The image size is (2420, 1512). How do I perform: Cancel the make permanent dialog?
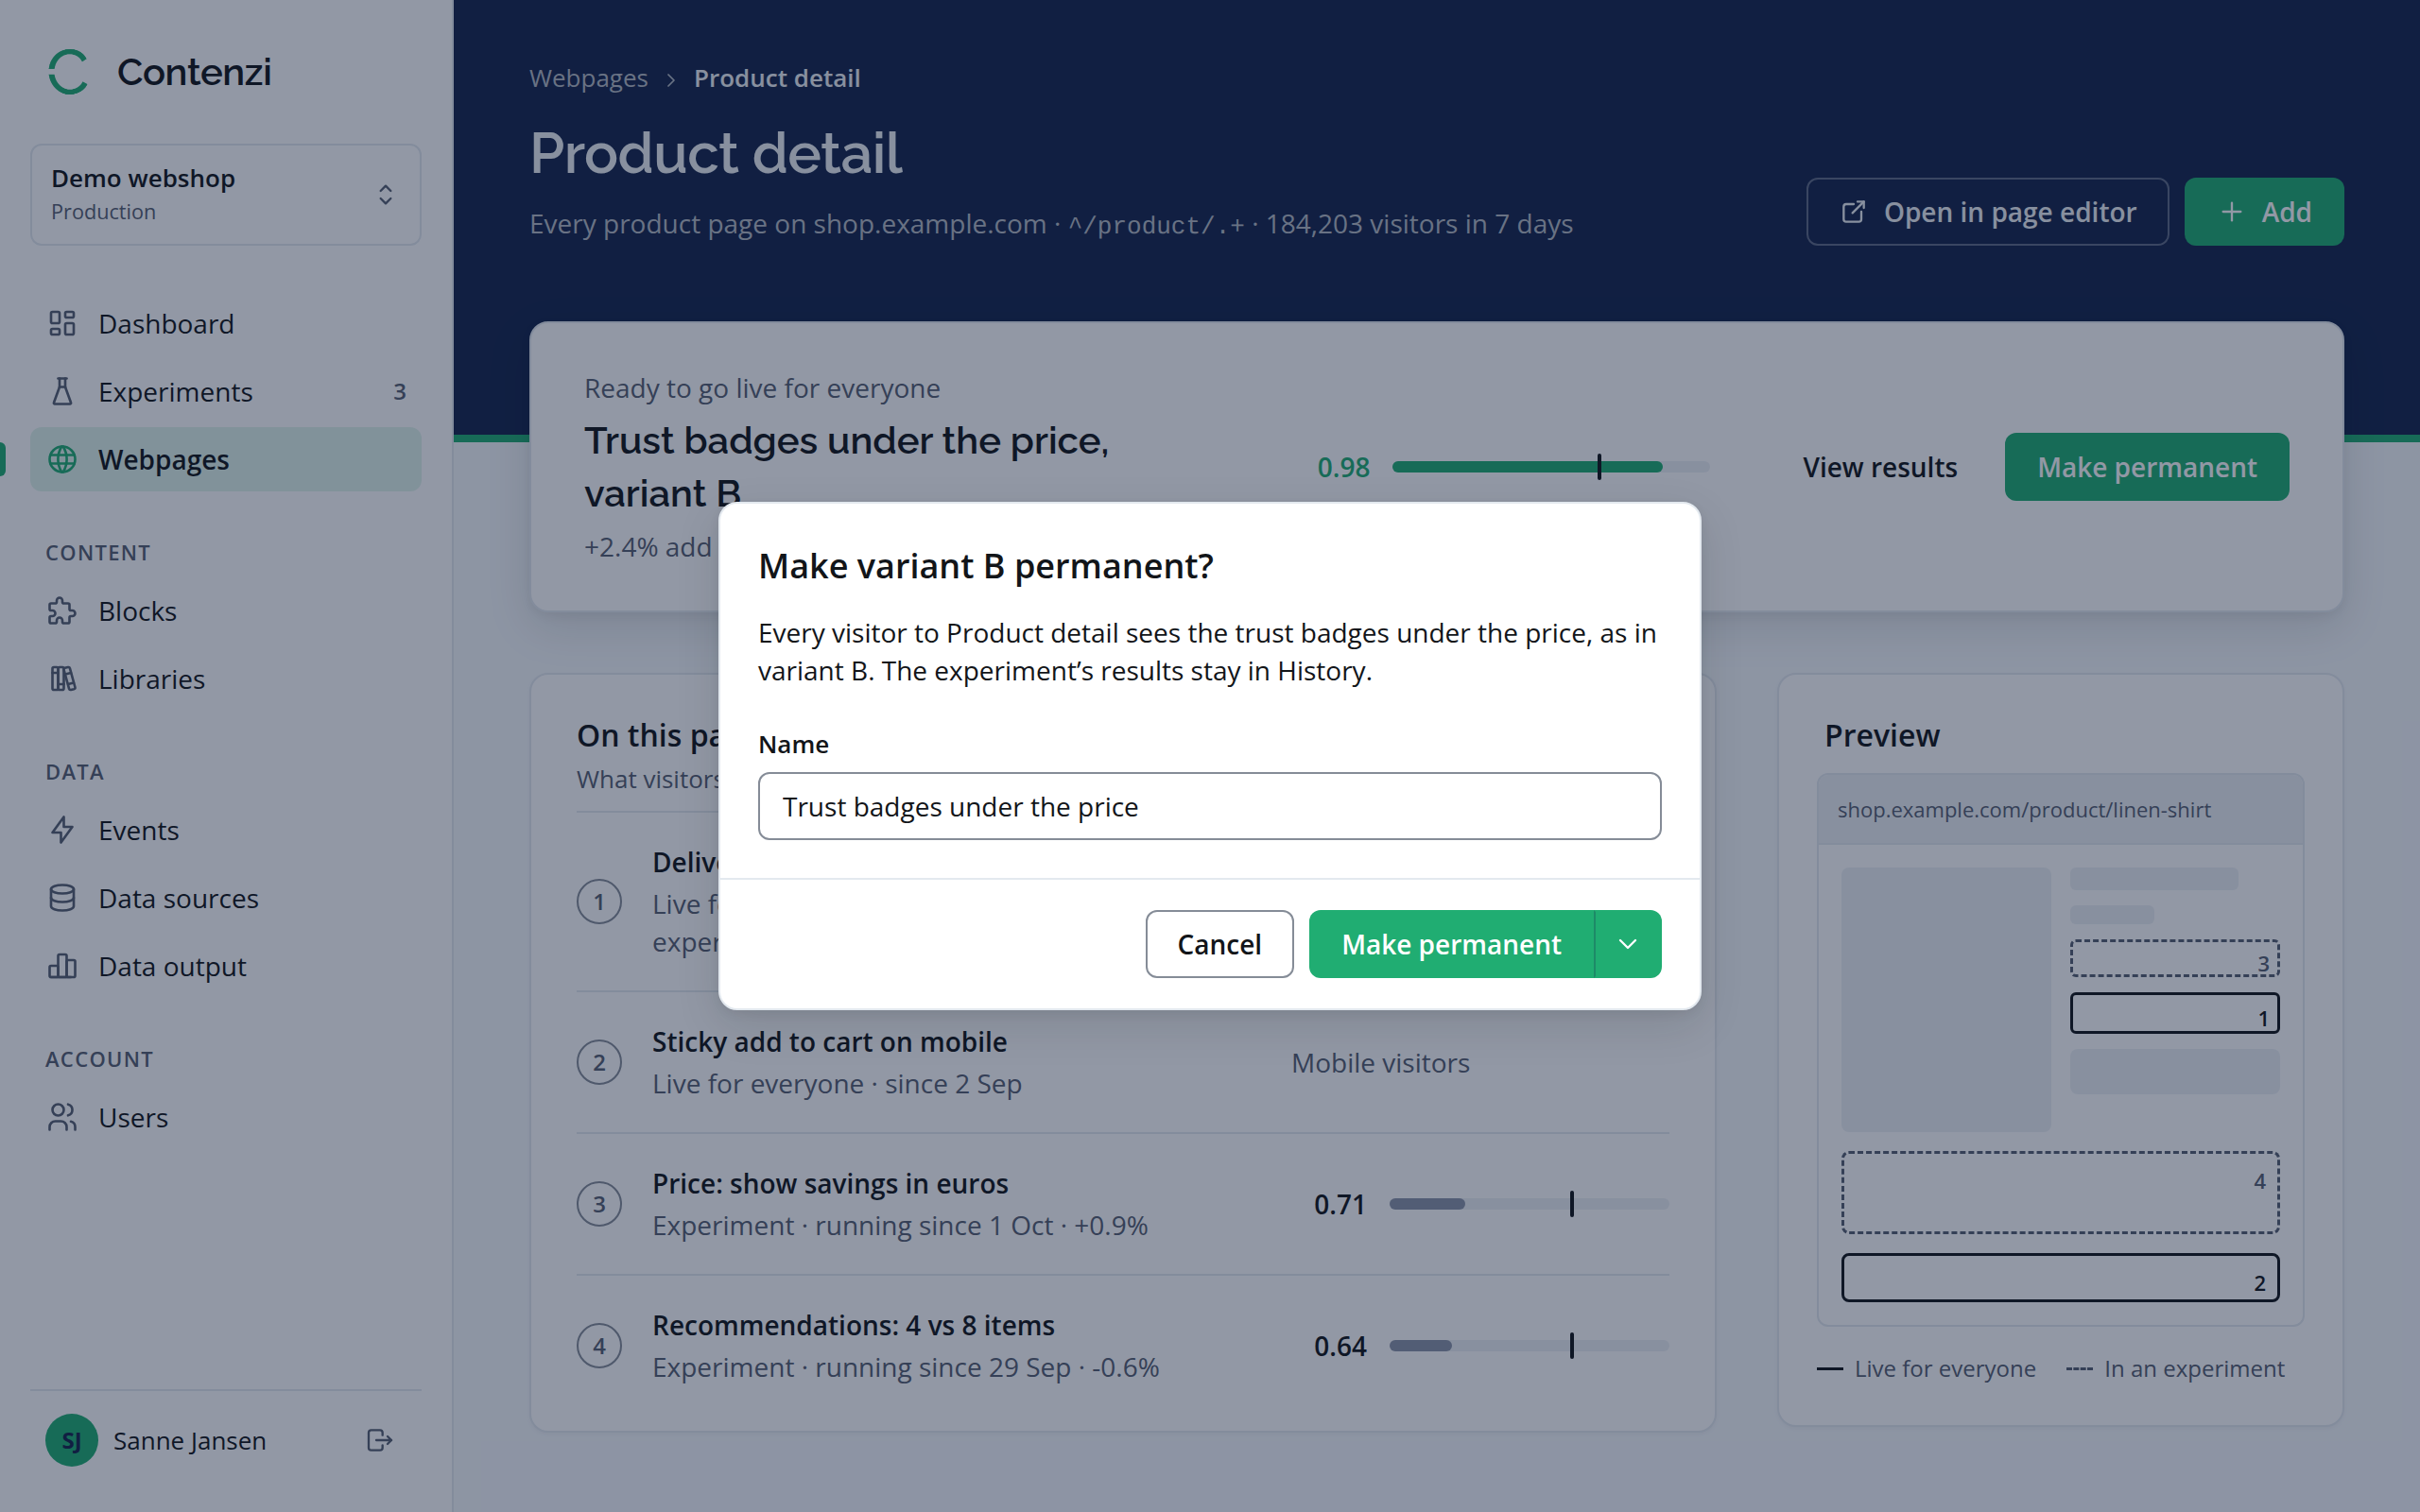1219,944
